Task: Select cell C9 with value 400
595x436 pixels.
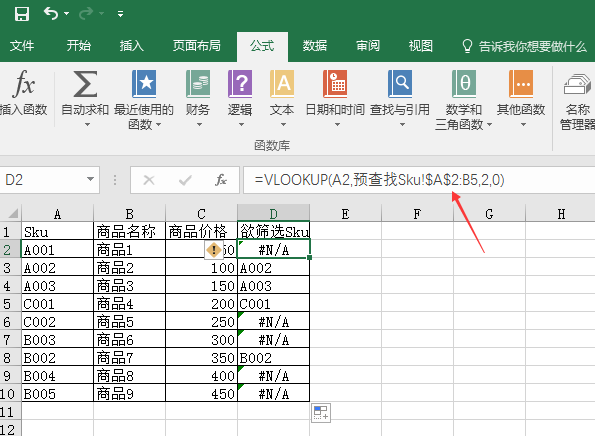Action: click(201, 376)
